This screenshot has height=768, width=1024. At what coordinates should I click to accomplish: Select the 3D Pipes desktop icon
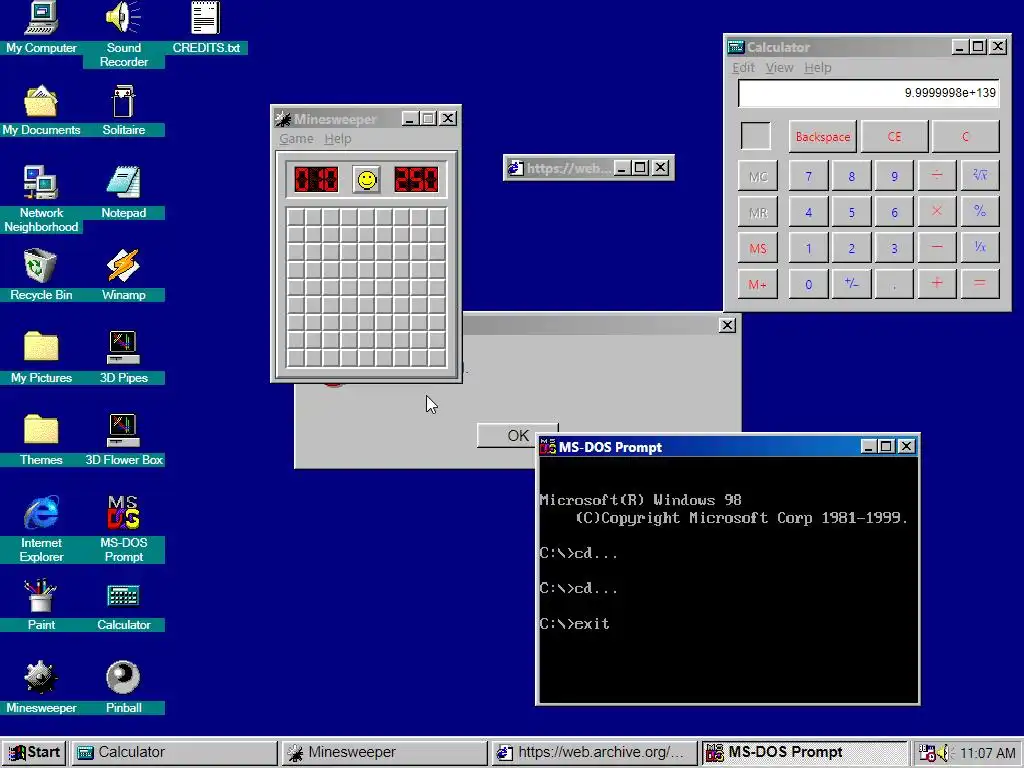[123, 357]
